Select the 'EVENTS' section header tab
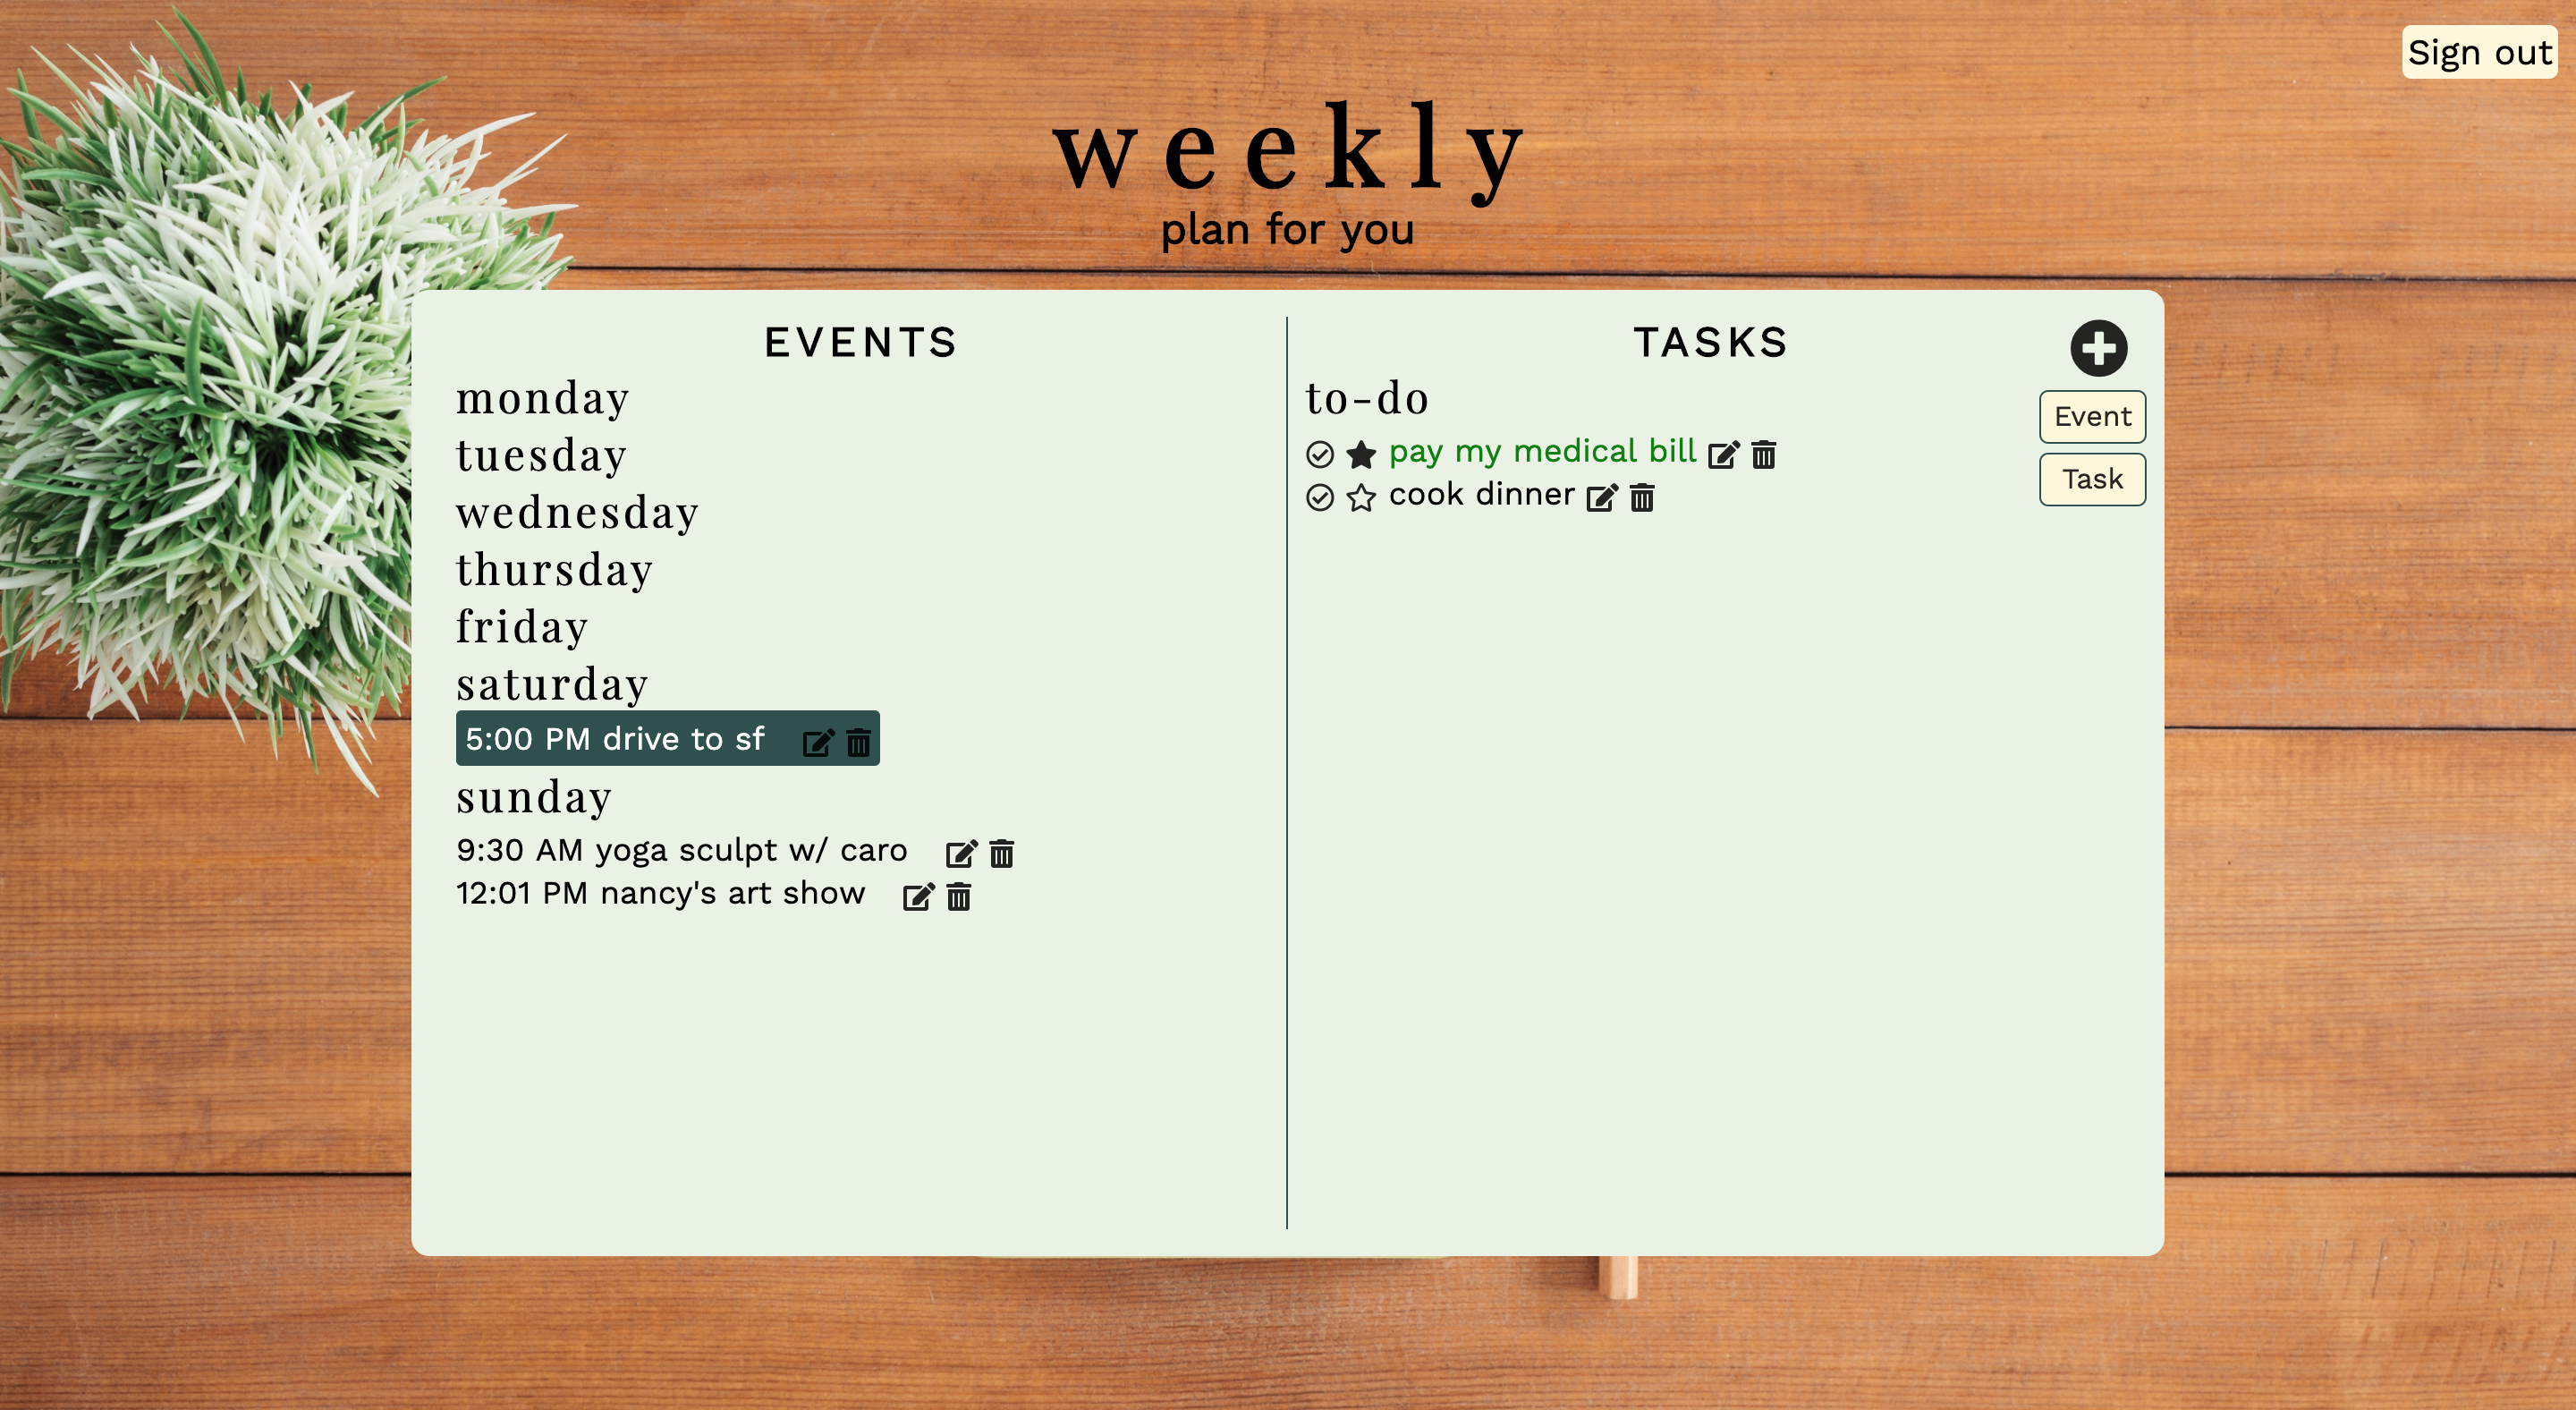The image size is (2576, 1410). click(863, 342)
